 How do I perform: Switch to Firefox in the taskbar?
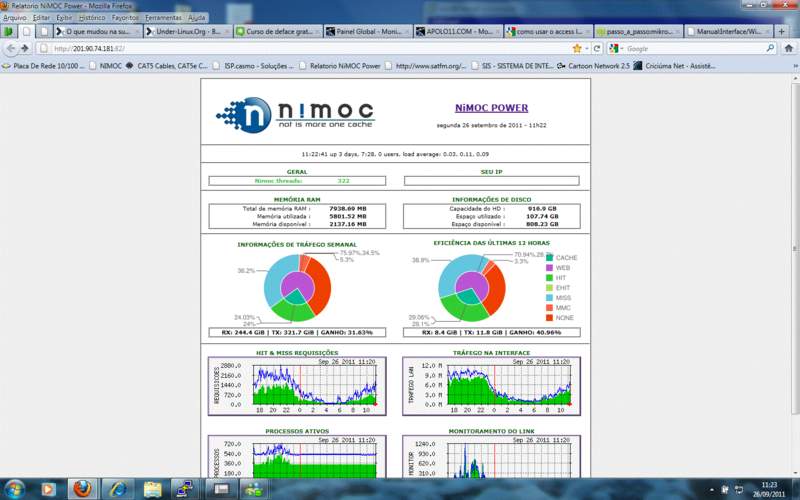click(x=82, y=489)
